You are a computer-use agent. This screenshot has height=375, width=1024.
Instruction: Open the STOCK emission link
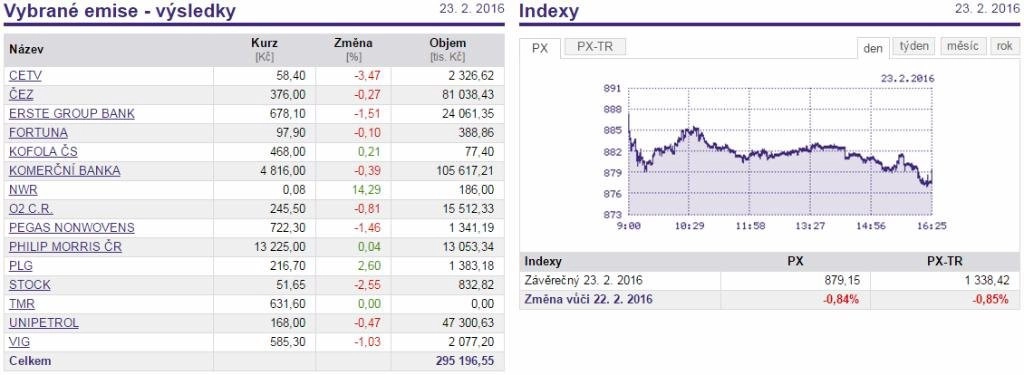[x=30, y=285]
